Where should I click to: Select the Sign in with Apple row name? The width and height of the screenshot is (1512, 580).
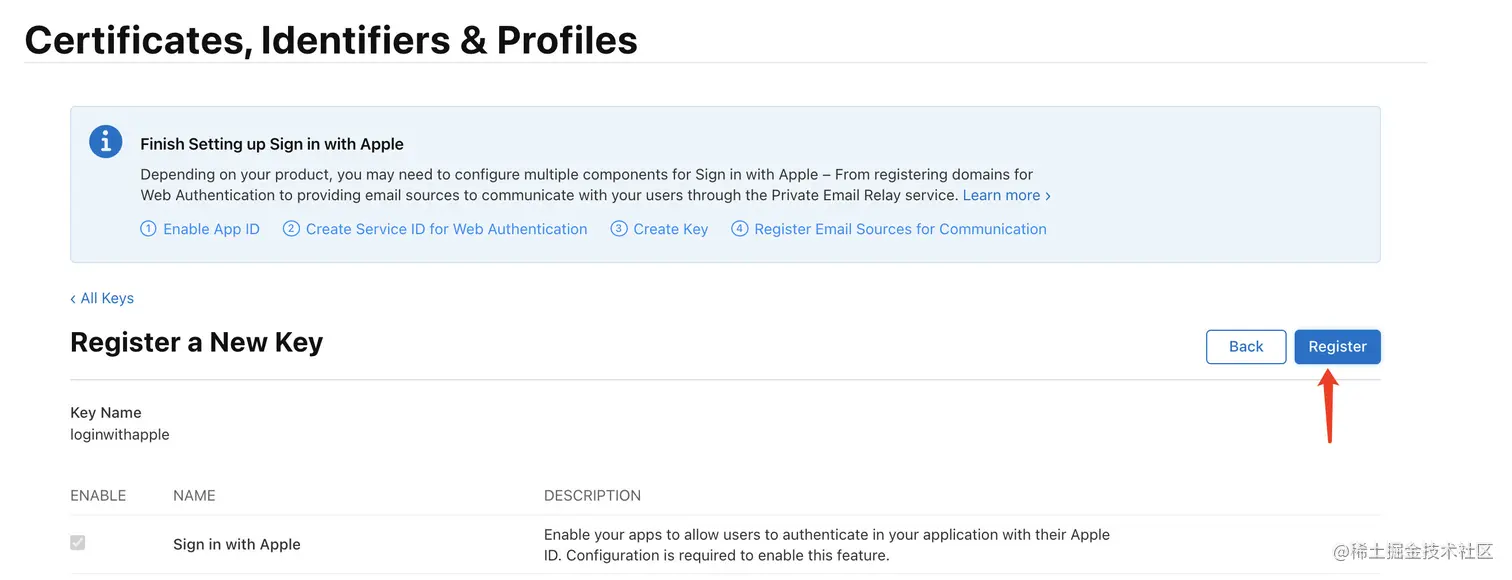(x=237, y=545)
